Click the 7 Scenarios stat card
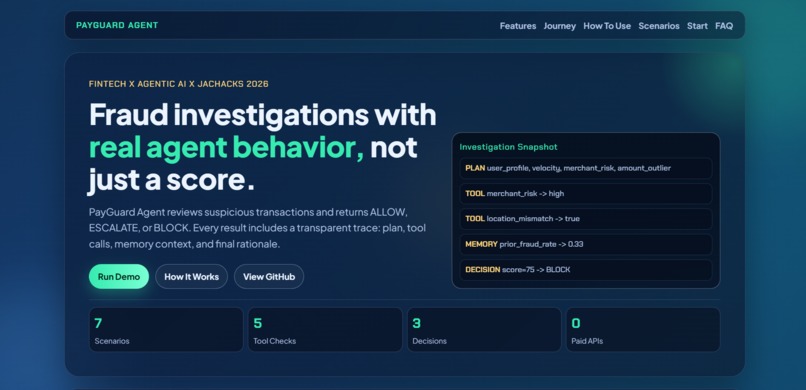Screen dimensions: 806x390 166,329
